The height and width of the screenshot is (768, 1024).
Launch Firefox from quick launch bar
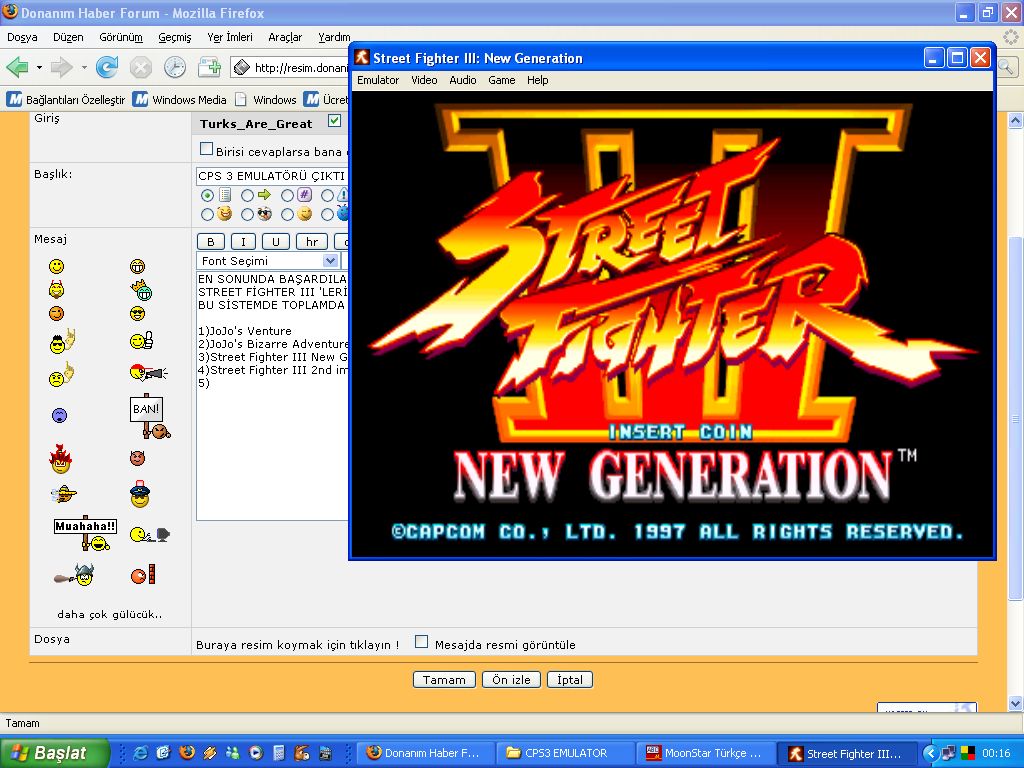pos(187,753)
